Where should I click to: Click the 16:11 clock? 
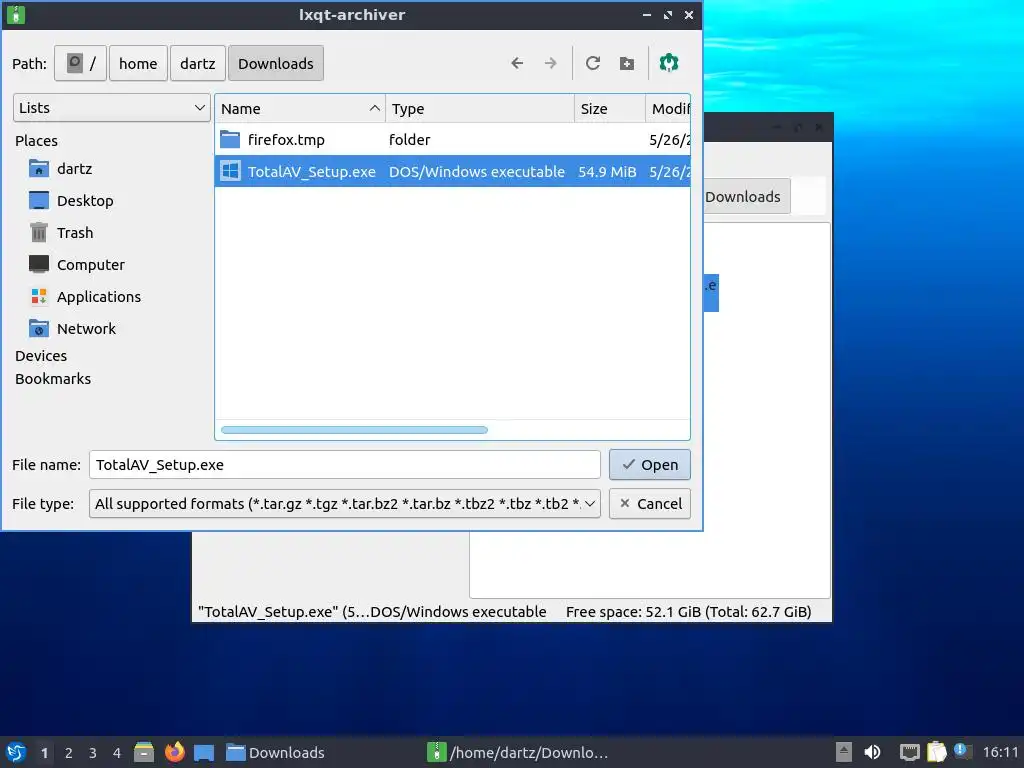pyautogui.click(x=1000, y=752)
